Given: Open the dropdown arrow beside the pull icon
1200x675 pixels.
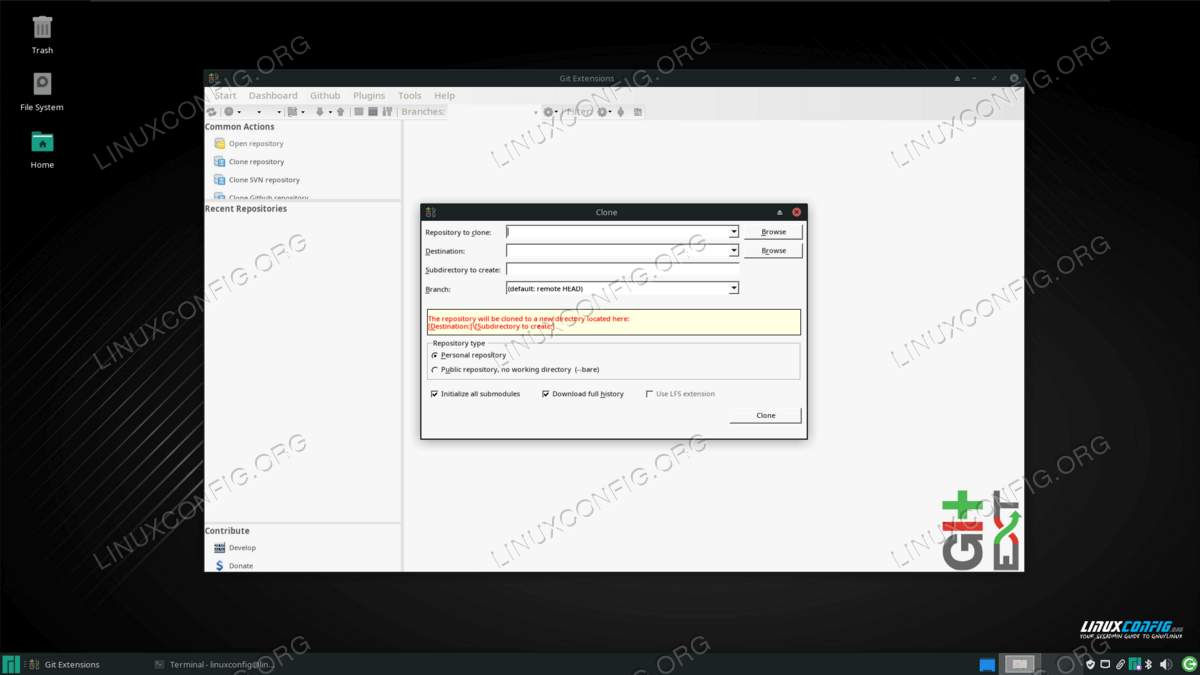Looking at the screenshot, I should (x=330, y=112).
